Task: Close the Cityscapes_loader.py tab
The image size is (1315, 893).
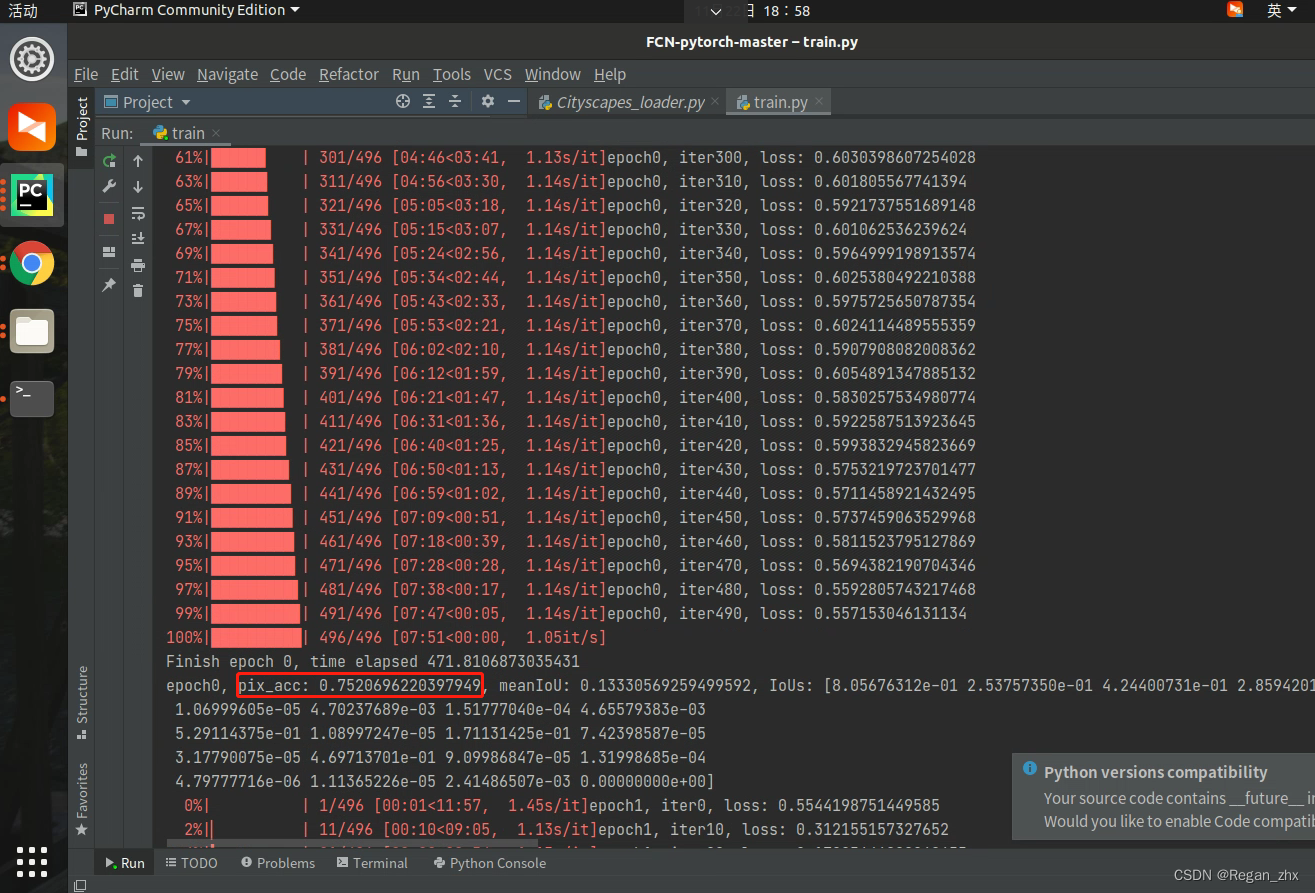Action: click(716, 102)
